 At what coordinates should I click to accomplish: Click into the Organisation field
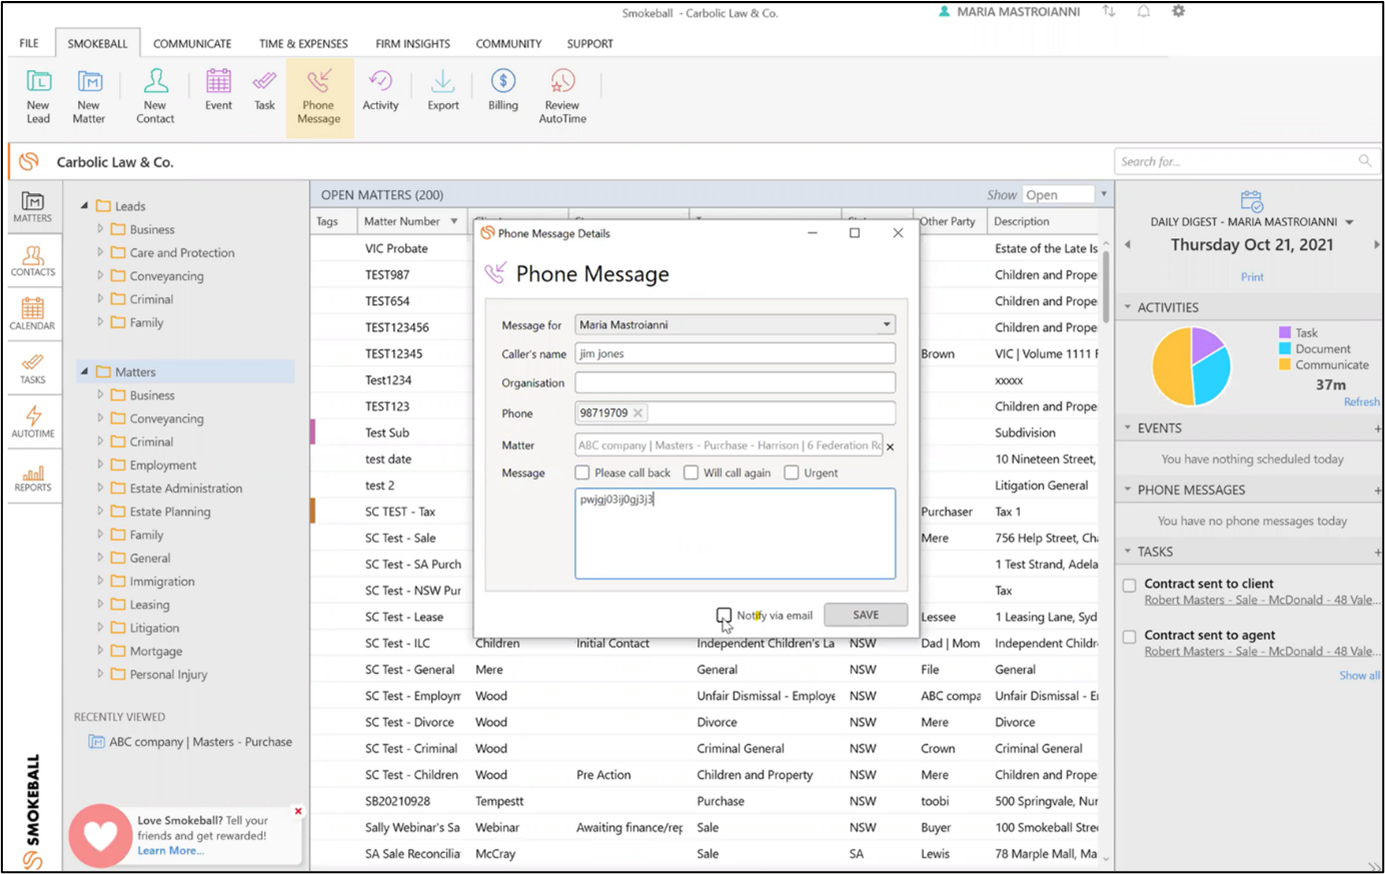[735, 383]
